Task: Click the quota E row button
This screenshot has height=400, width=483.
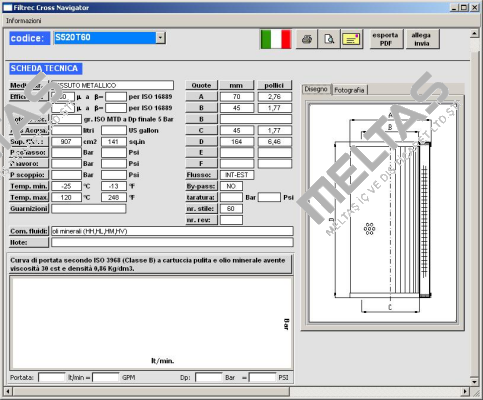Action: [201, 153]
